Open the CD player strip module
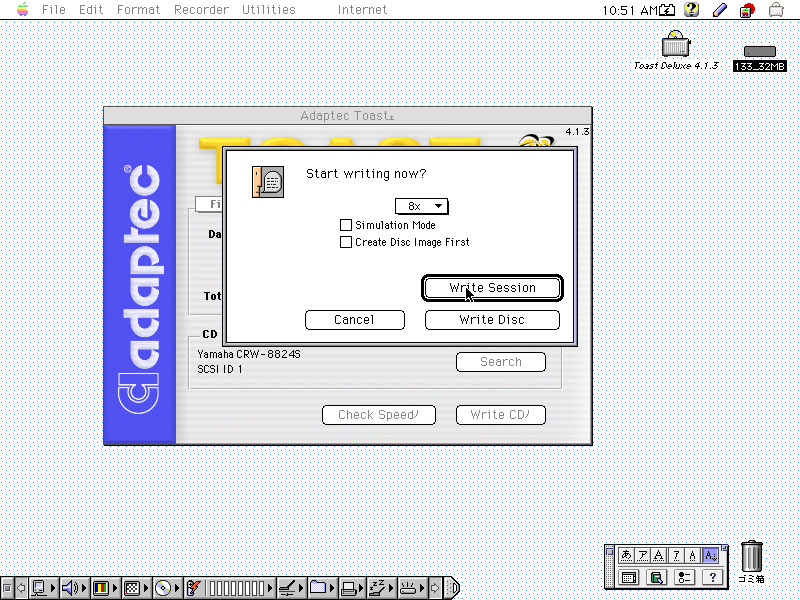This screenshot has width=800, height=600. click(x=167, y=588)
